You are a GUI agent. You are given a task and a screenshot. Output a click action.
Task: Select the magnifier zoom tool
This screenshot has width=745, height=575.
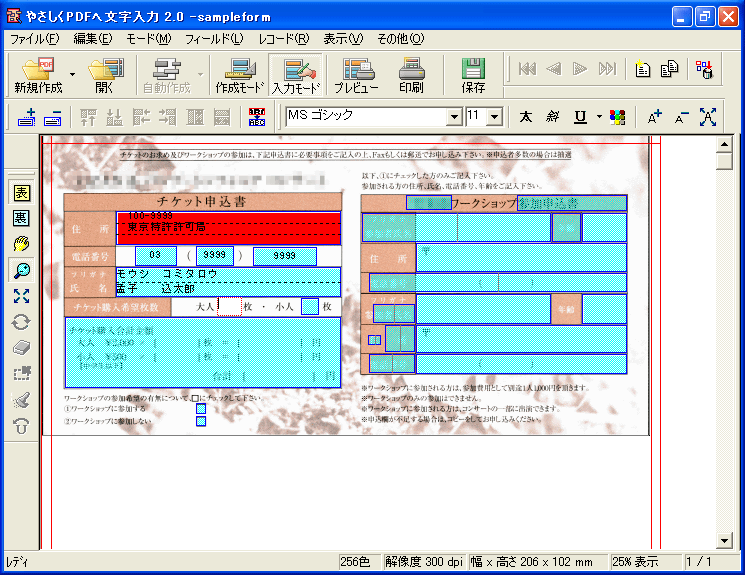coord(21,270)
